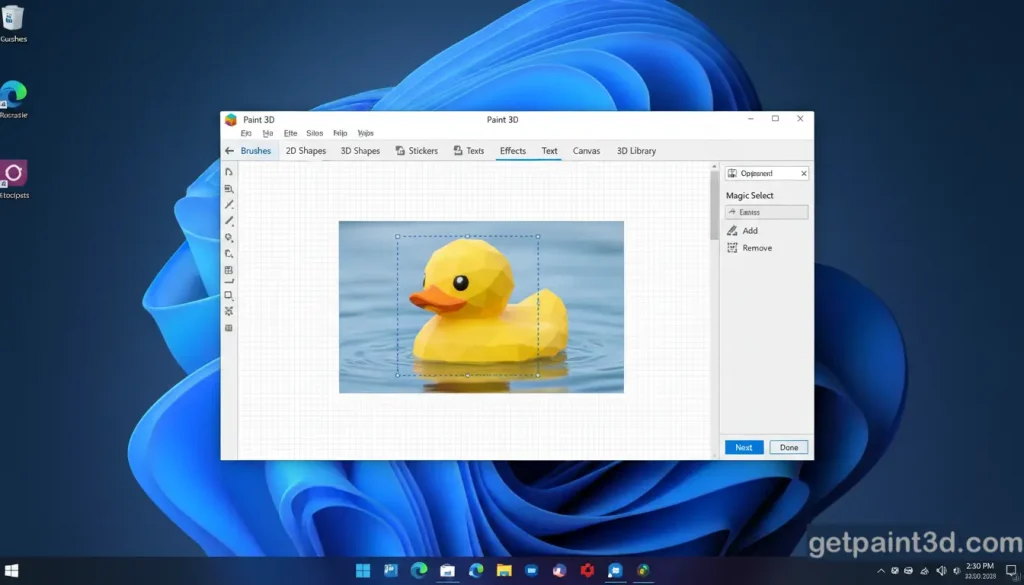The image size is (1024, 585).
Task: Click the volume icon in the system tray
Action: (x=940, y=572)
